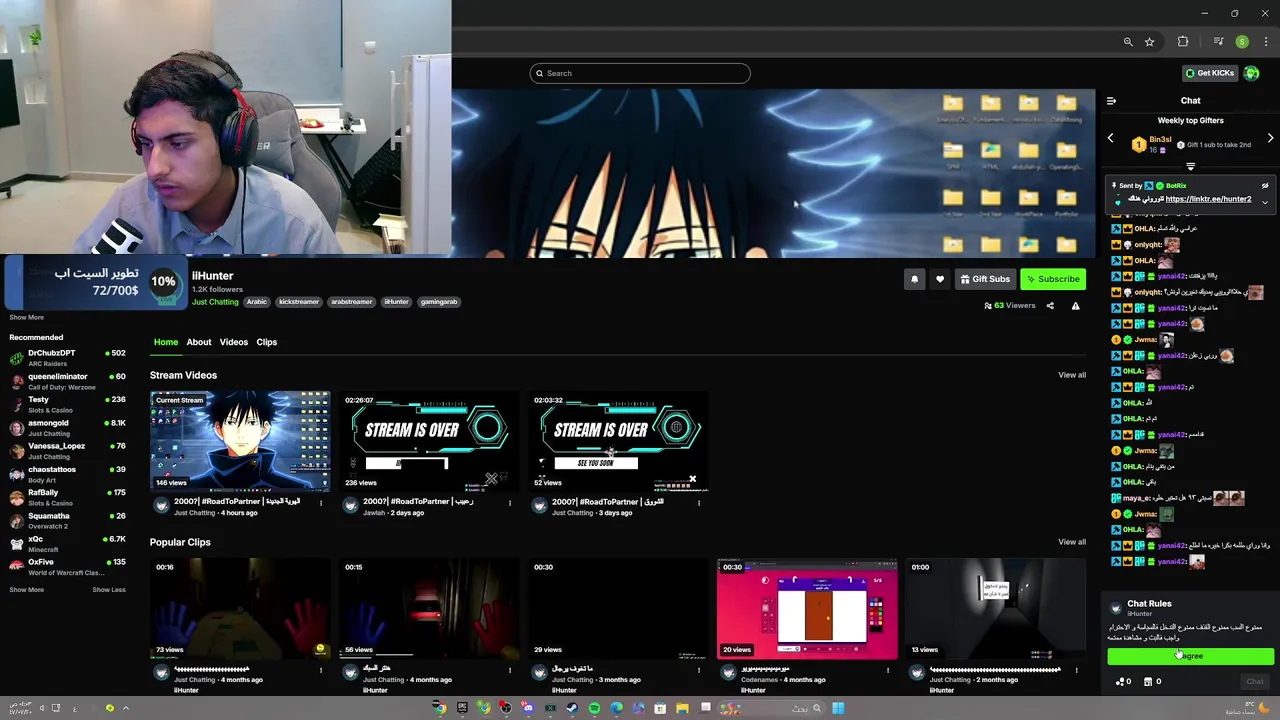
Task: Switch to the Clips tab
Action: tap(267, 342)
